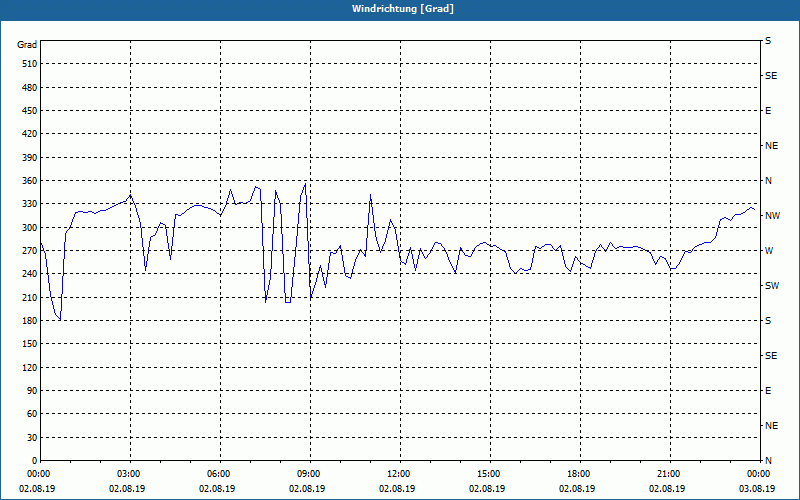Select the 360 degree axis label

[30, 181]
